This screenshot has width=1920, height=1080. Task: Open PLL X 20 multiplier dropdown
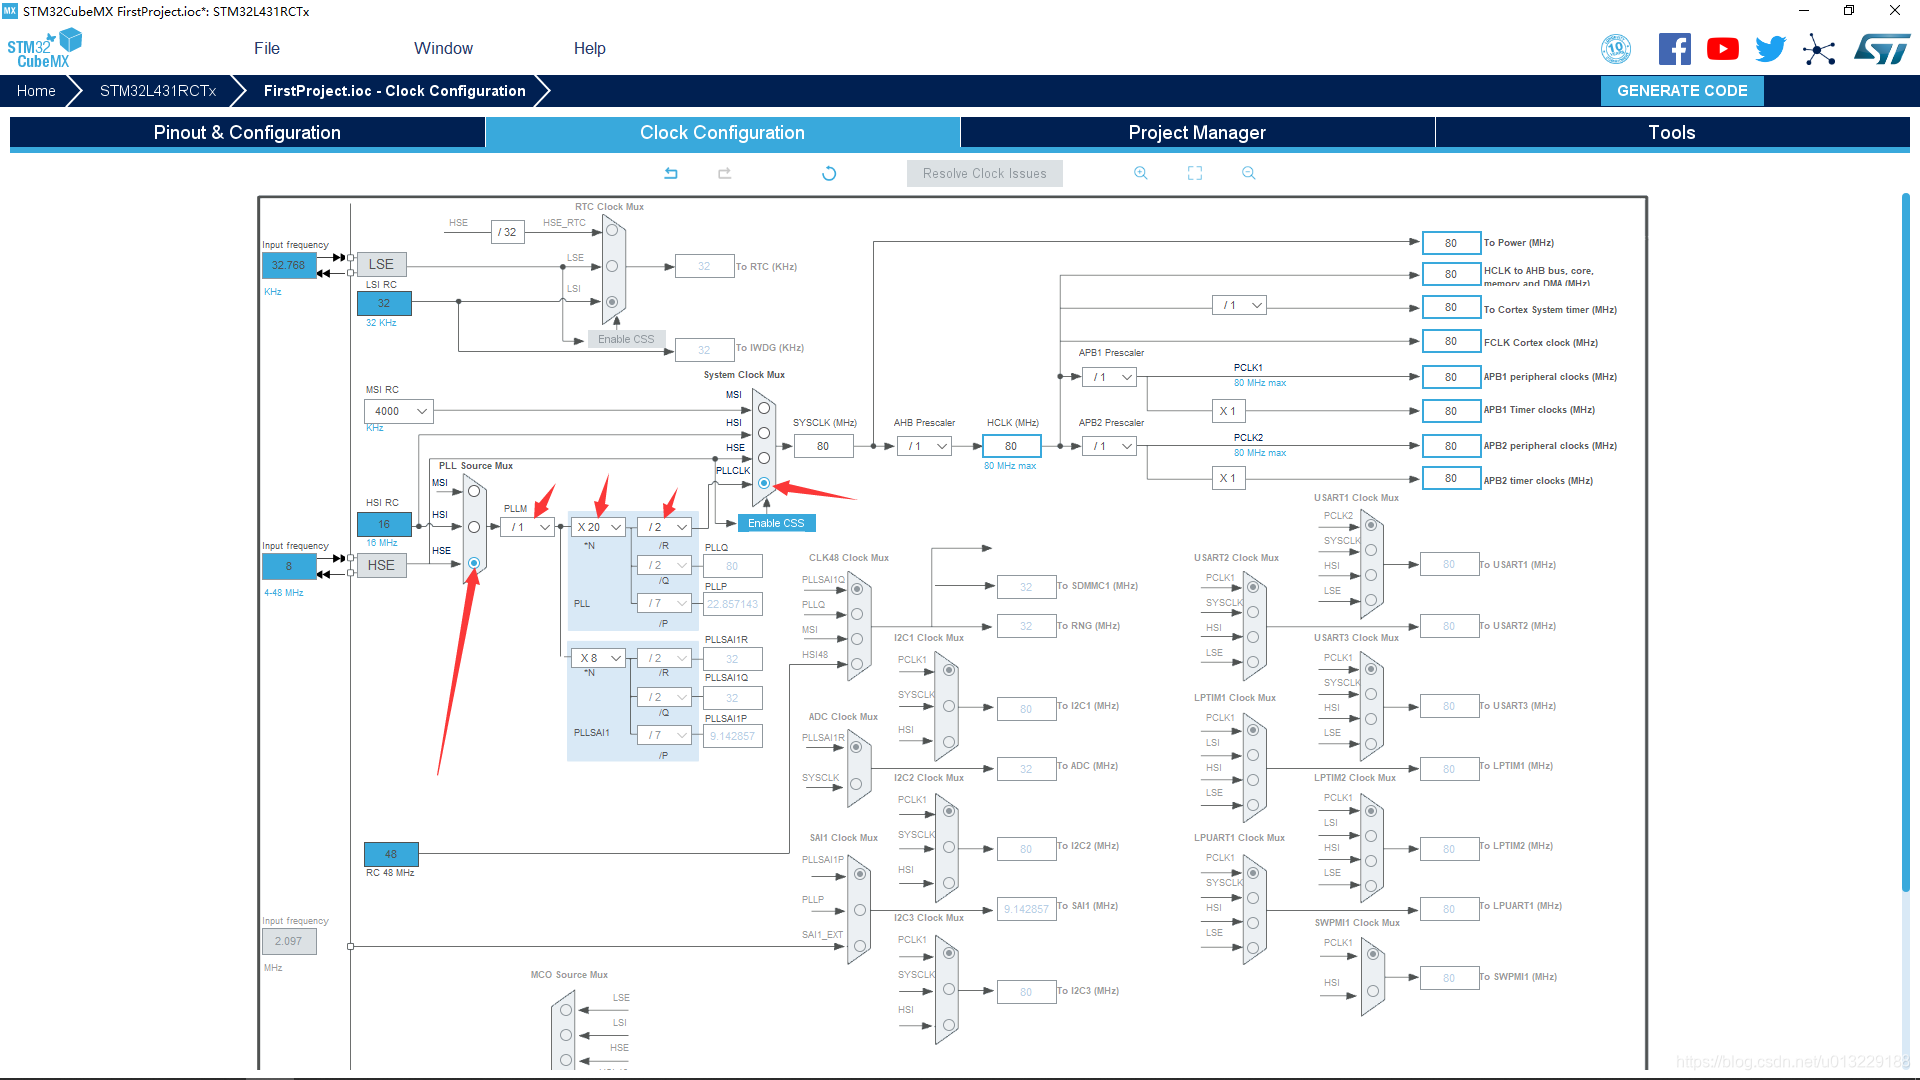click(599, 527)
